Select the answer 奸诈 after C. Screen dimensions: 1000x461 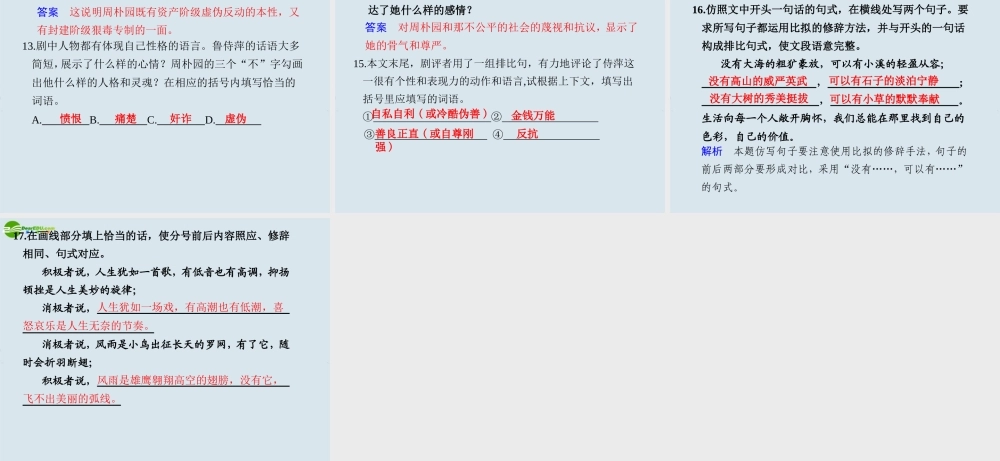180,119
